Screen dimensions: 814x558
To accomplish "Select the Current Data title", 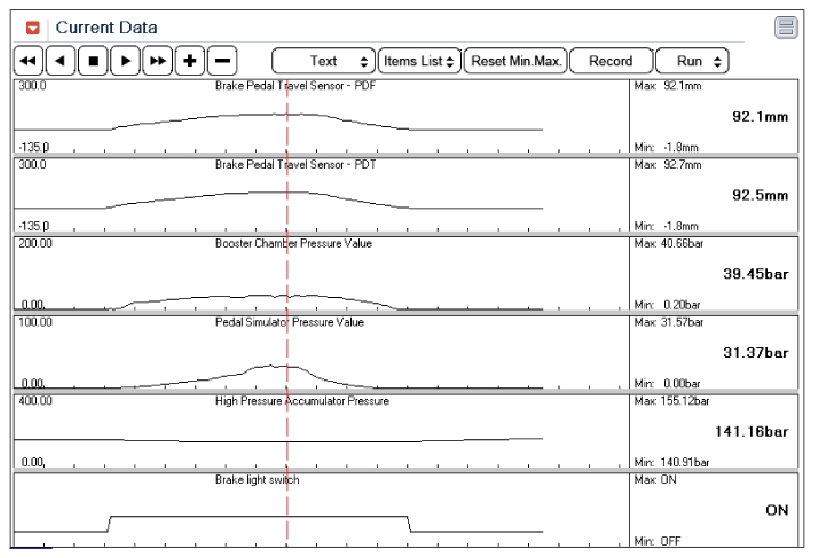I will [x=106, y=28].
